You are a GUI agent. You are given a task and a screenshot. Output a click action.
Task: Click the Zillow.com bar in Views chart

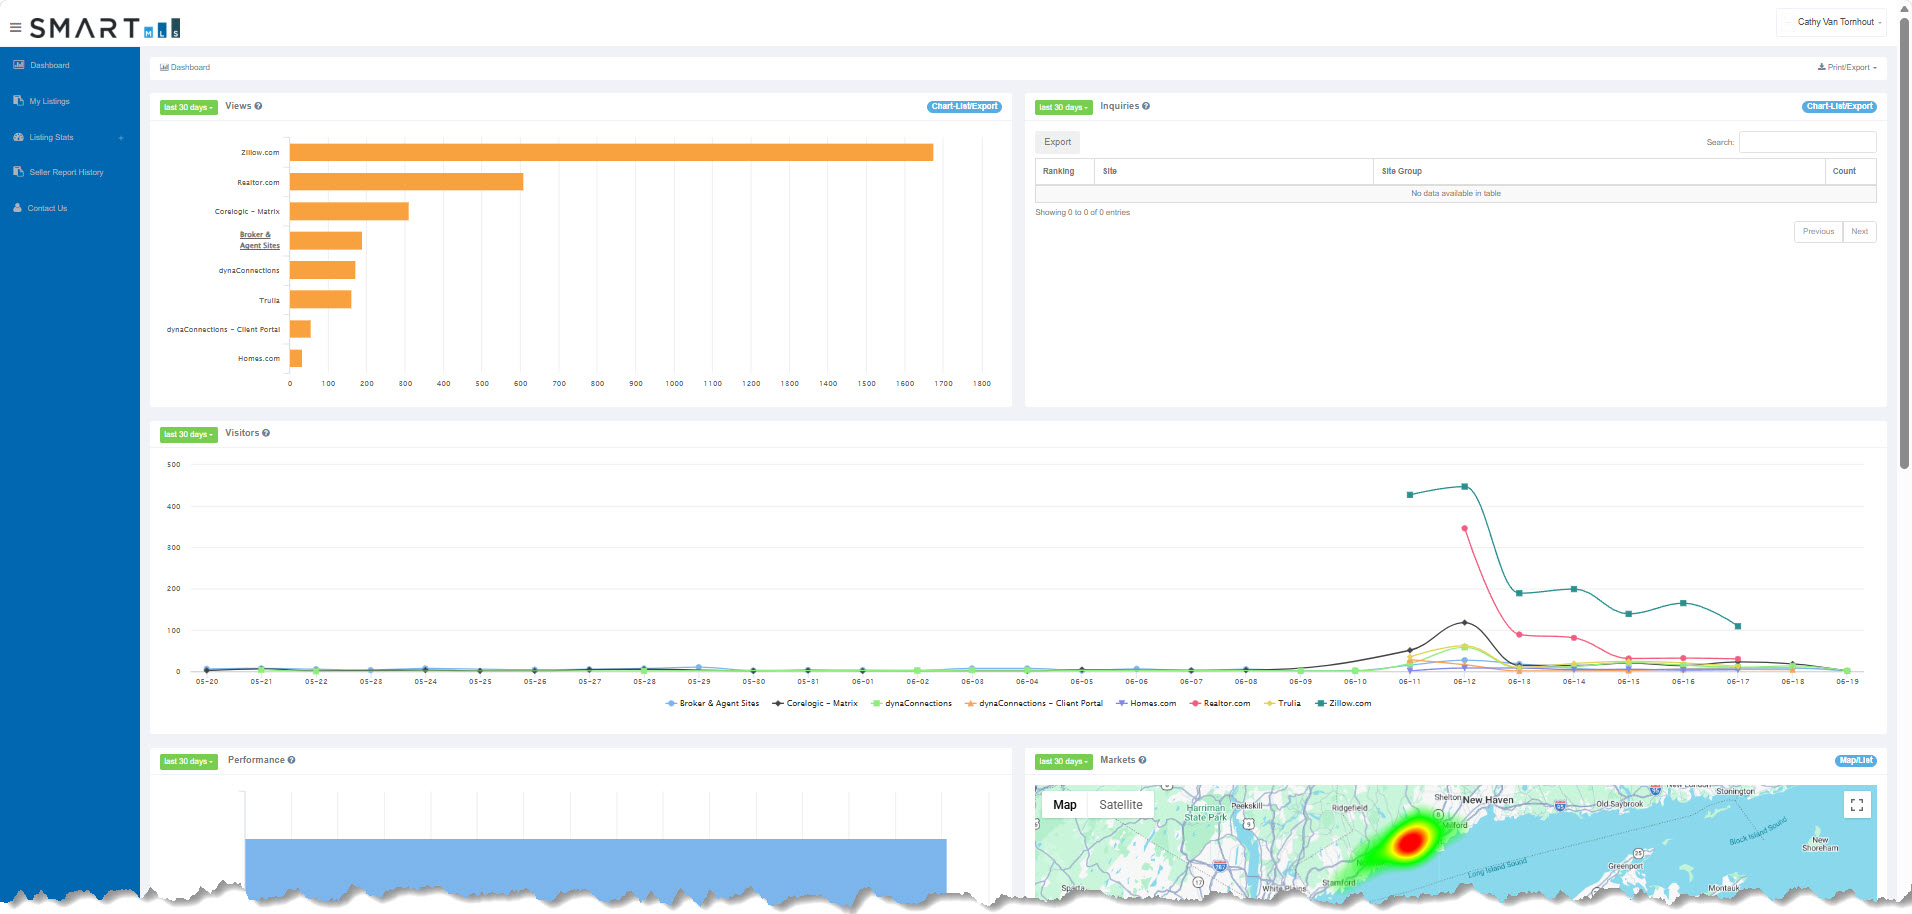pos(611,152)
